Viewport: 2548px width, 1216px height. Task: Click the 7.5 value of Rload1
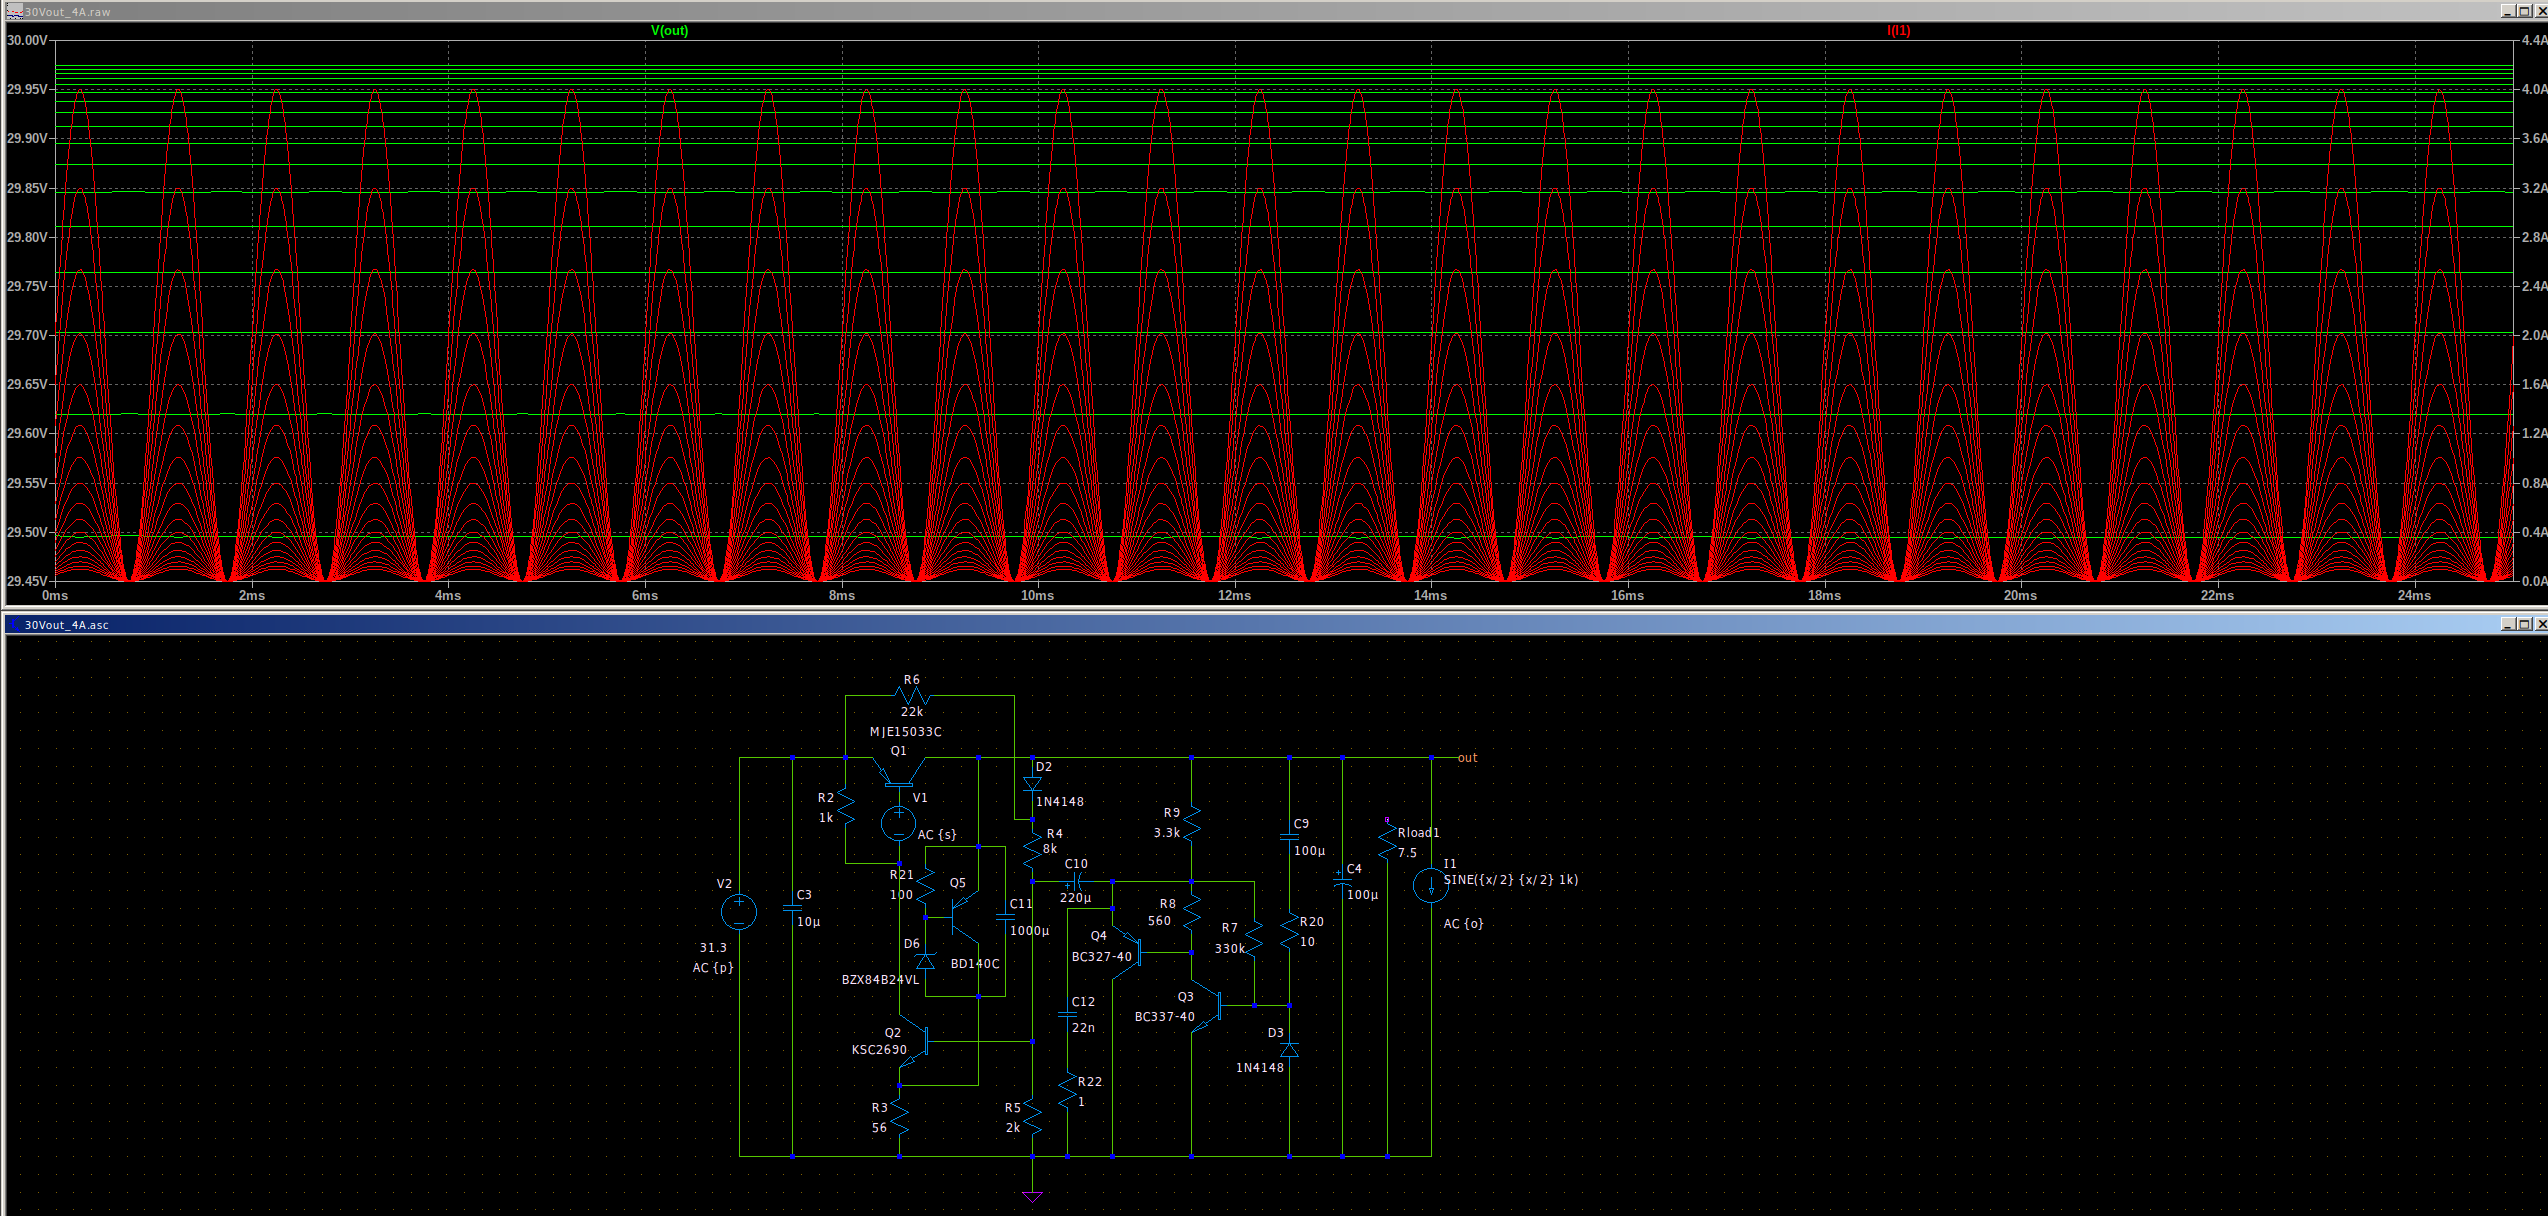pyautogui.click(x=1407, y=853)
